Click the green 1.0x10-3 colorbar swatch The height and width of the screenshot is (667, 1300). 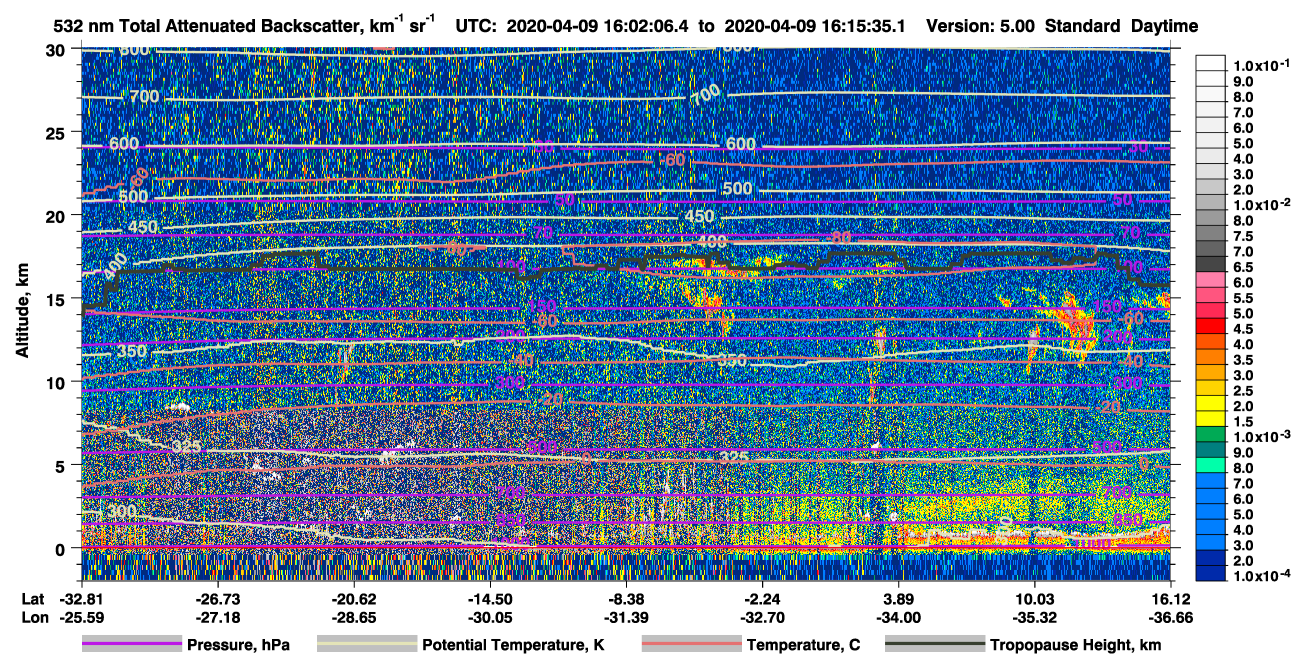click(1211, 437)
